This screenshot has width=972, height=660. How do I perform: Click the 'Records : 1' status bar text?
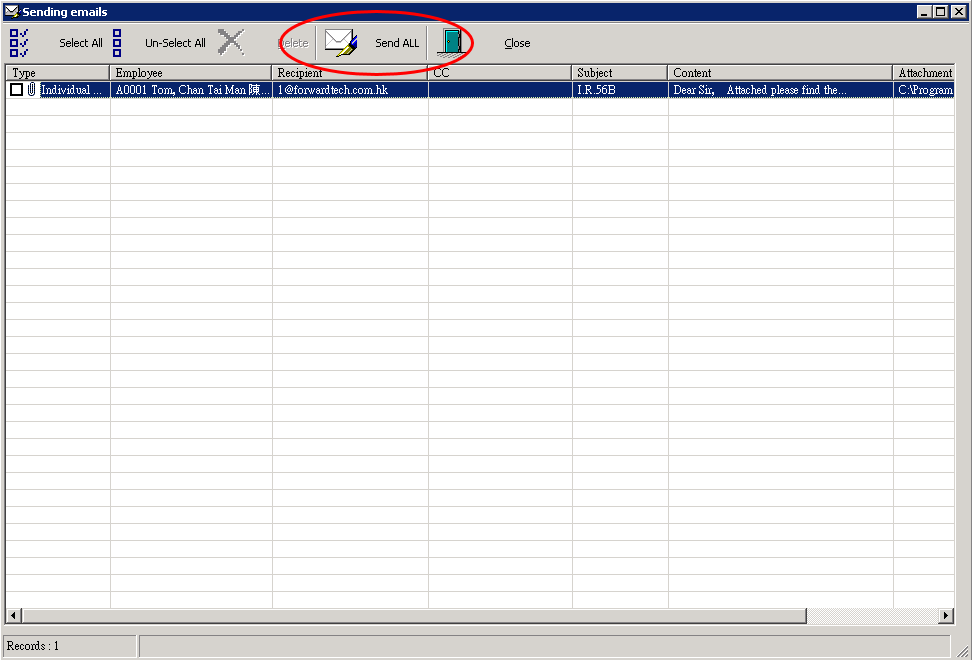click(33, 646)
